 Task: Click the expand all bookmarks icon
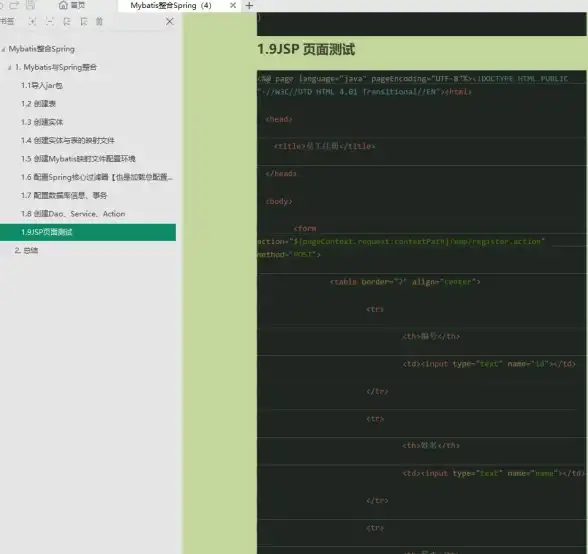[33, 22]
